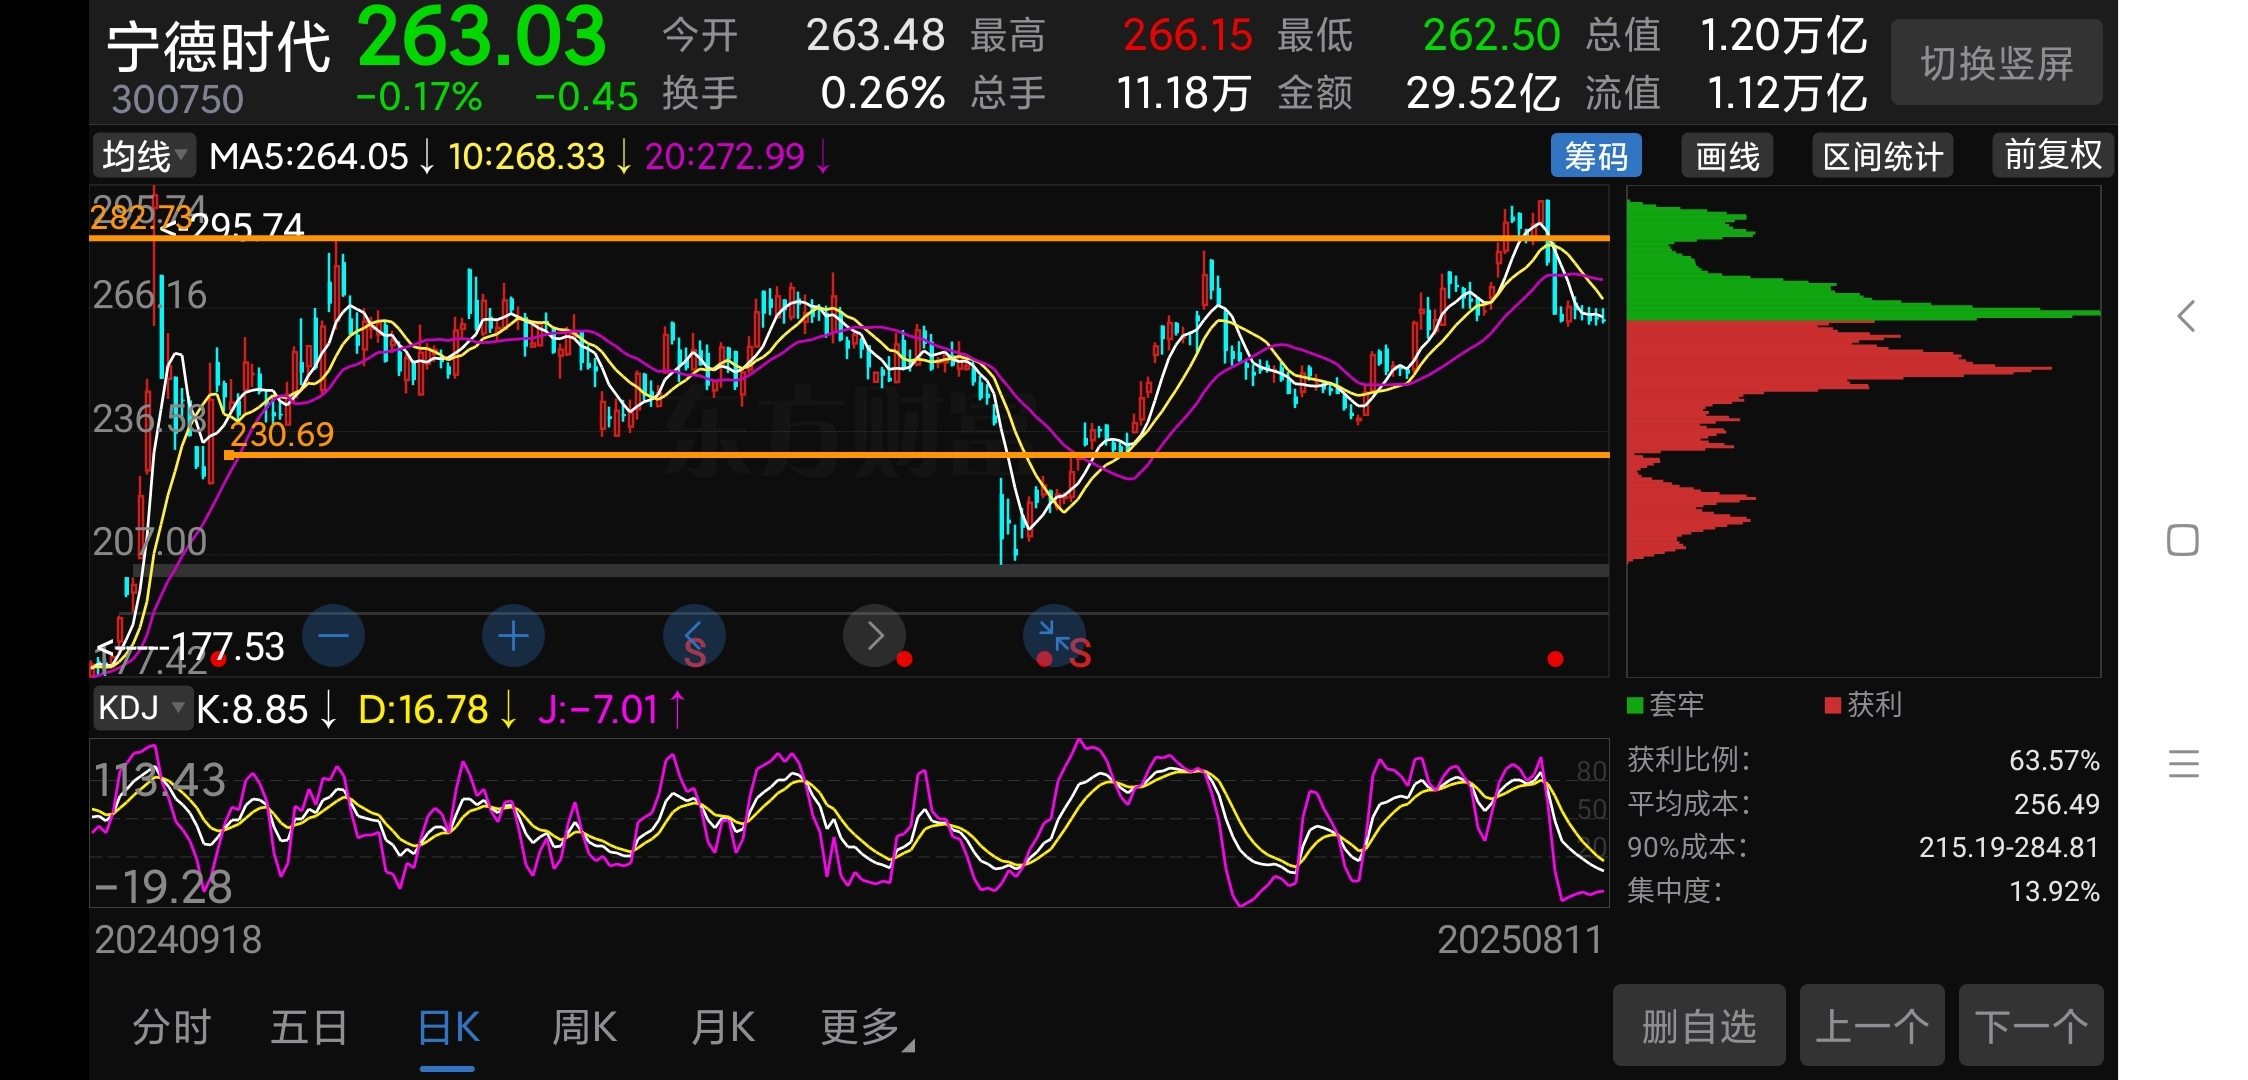
Task: Open the KDJ indicator dropdown
Action: point(141,708)
